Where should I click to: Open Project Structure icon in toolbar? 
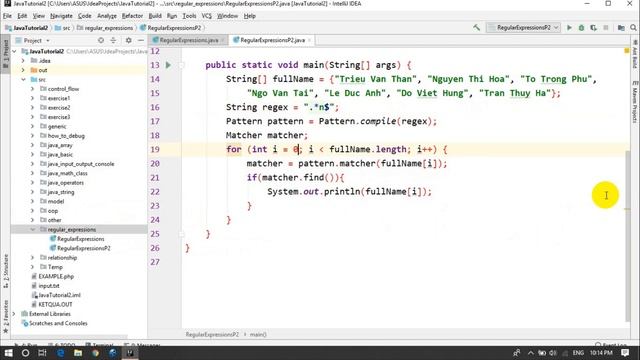621,28
